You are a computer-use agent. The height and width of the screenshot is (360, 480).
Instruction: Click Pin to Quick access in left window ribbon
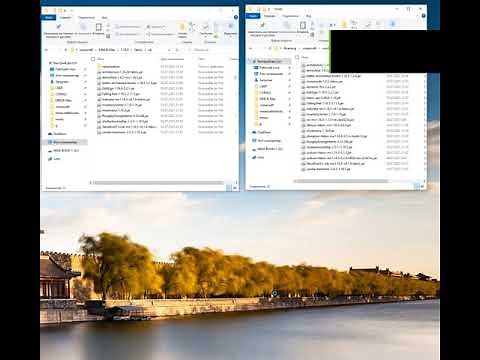(59, 29)
